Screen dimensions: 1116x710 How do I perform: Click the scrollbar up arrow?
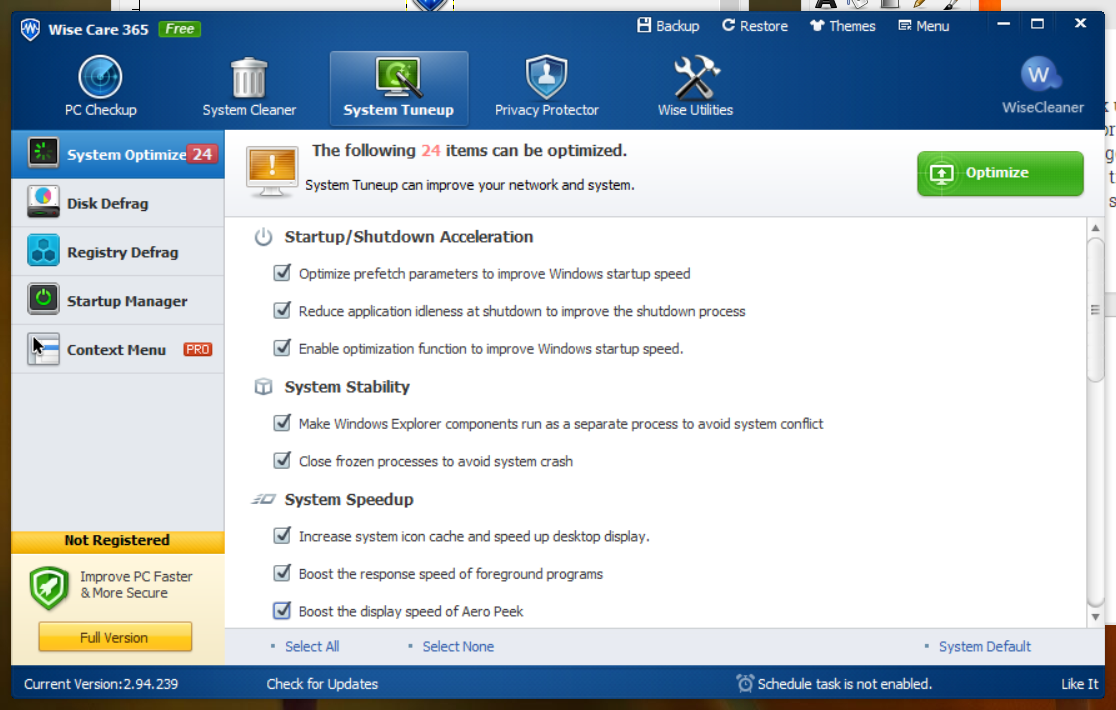click(x=1095, y=228)
